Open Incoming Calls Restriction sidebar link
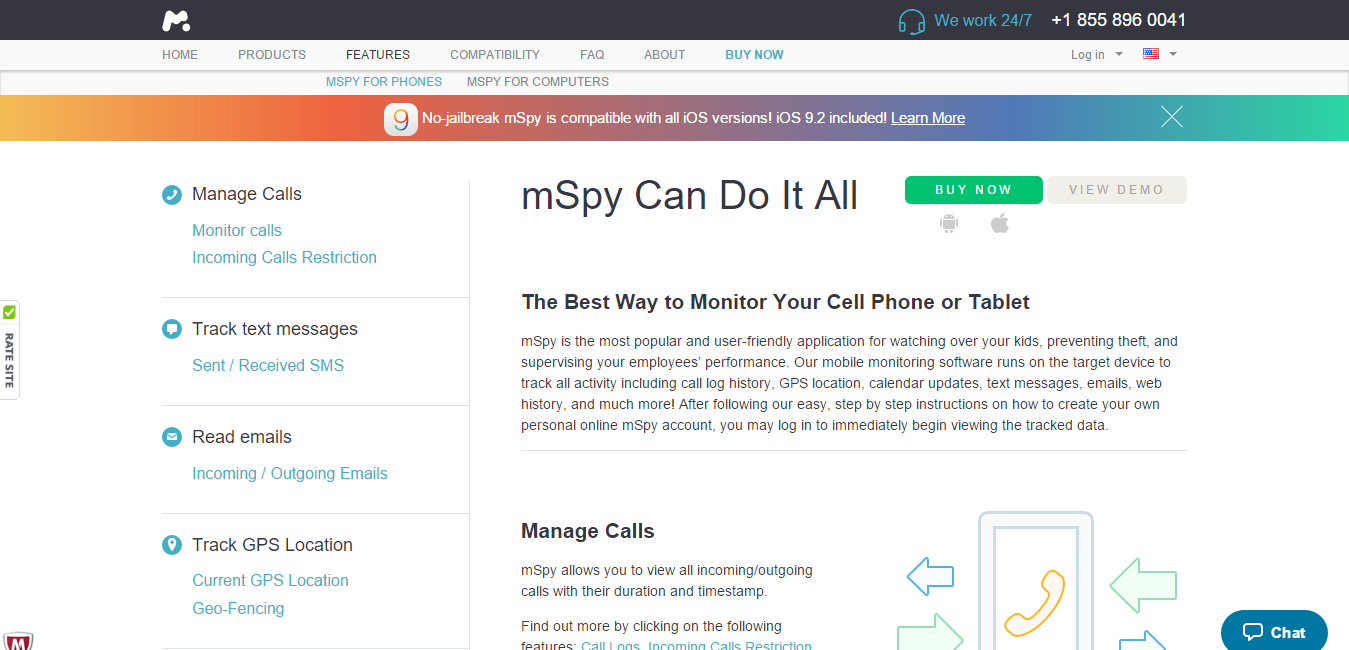The width and height of the screenshot is (1349, 650). [x=284, y=258]
